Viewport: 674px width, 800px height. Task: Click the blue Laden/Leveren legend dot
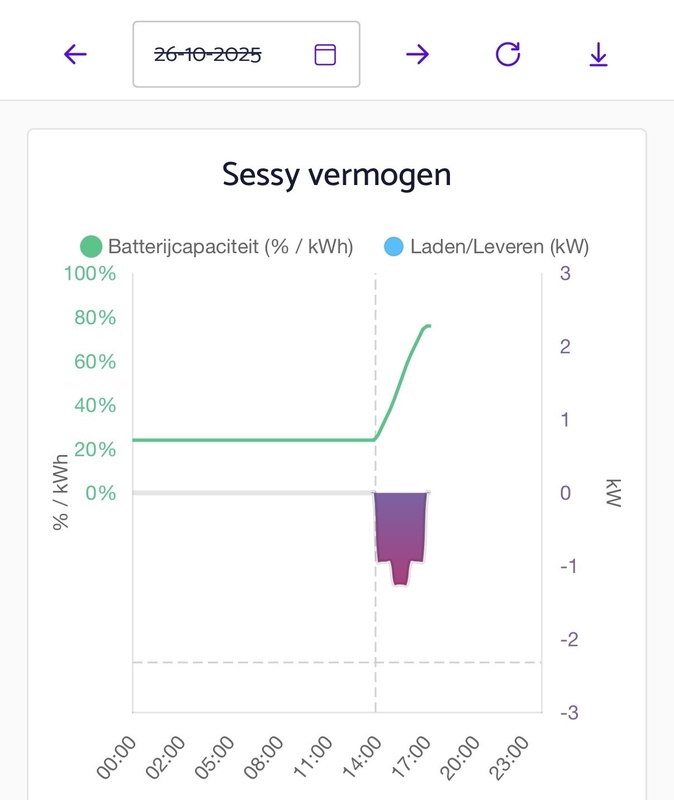click(x=394, y=246)
